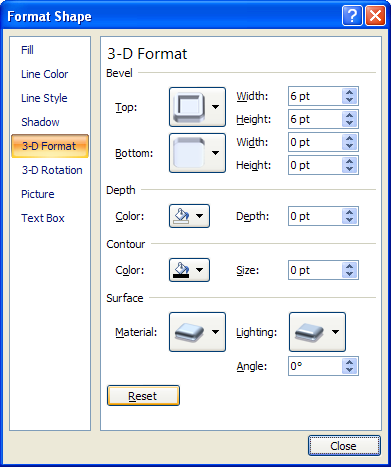The height and width of the screenshot is (467, 391).
Task: Click the Bottom bevel Height field
Action: [x=315, y=165]
